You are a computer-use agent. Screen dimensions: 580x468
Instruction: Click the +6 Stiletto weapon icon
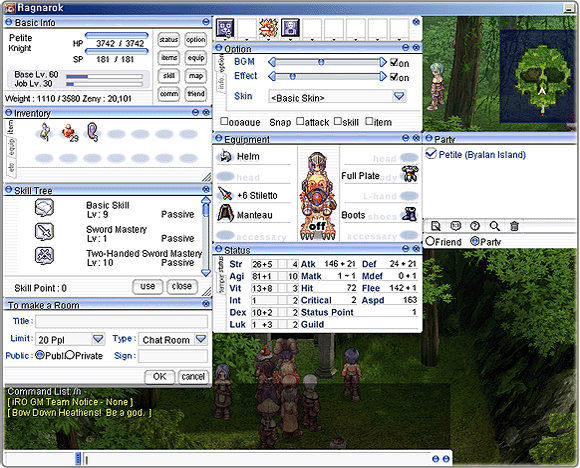pos(225,194)
